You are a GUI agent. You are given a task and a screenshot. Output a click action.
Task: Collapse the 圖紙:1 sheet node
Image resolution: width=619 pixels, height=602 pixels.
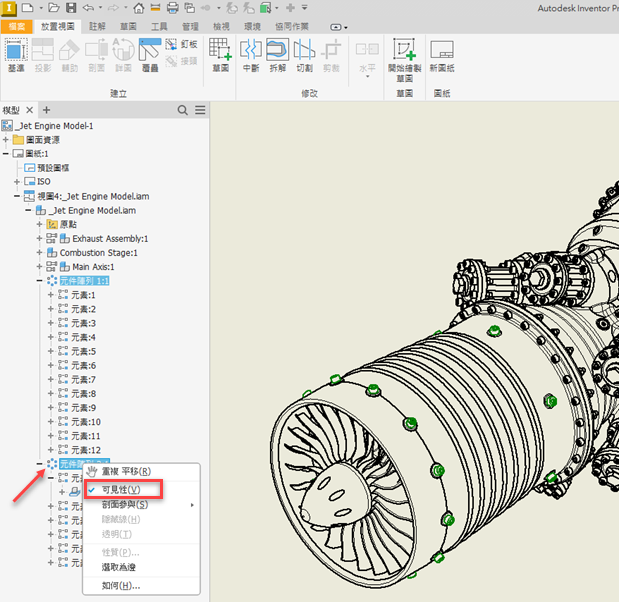click(6, 153)
